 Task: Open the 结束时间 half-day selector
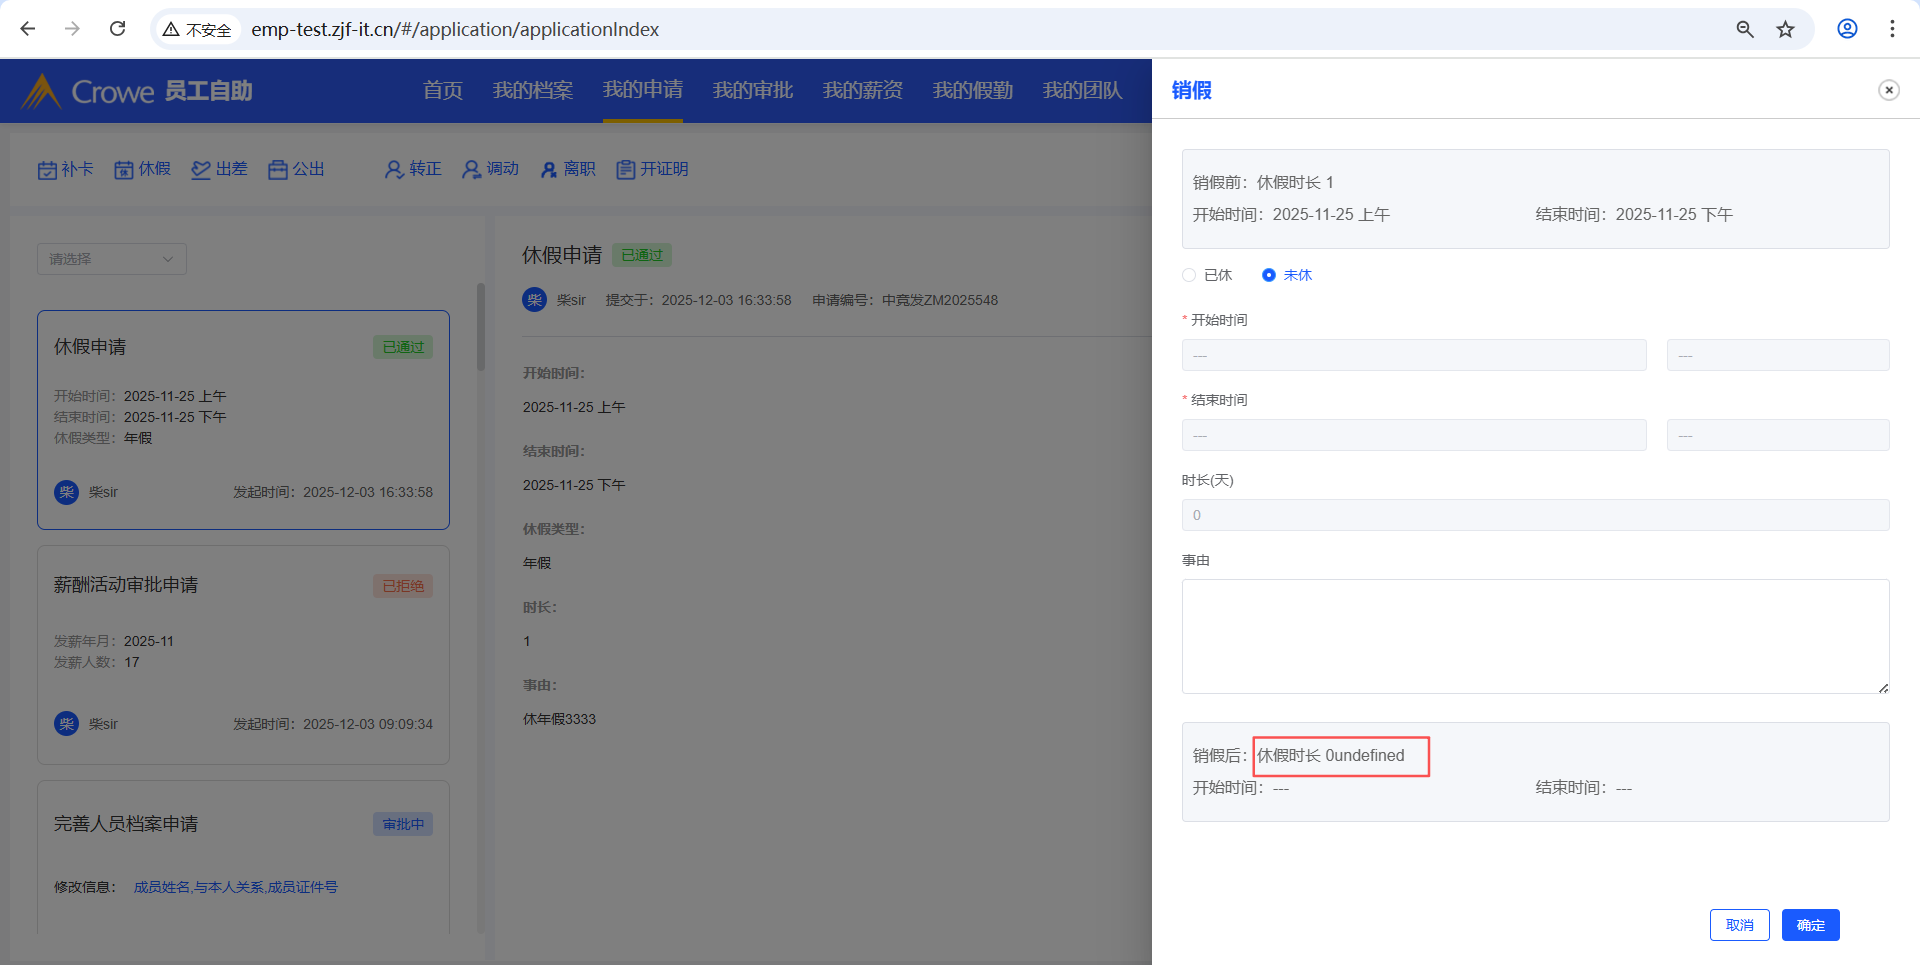1778,435
